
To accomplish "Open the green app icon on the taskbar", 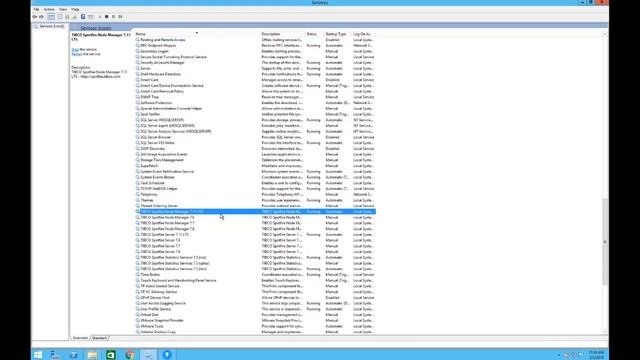I will click(111, 355).
